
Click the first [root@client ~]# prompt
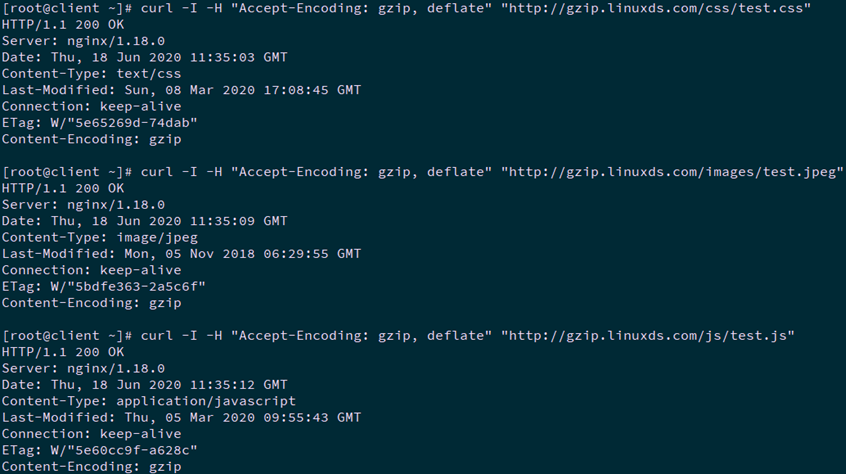[67, 8]
